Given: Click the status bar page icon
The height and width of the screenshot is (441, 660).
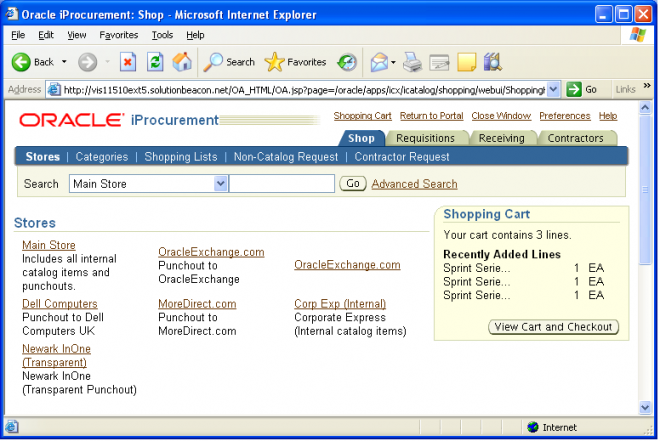Looking at the screenshot, I should (11, 427).
